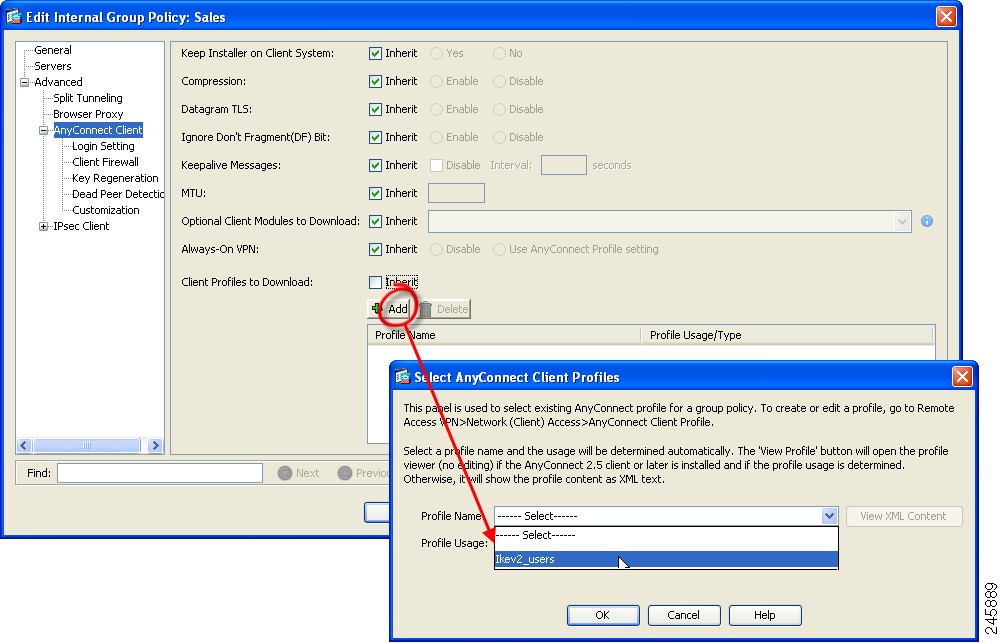Viewport: 1001px width, 644px height.
Task: Toggle Inherit checkbox for MTU
Action: [x=375, y=193]
